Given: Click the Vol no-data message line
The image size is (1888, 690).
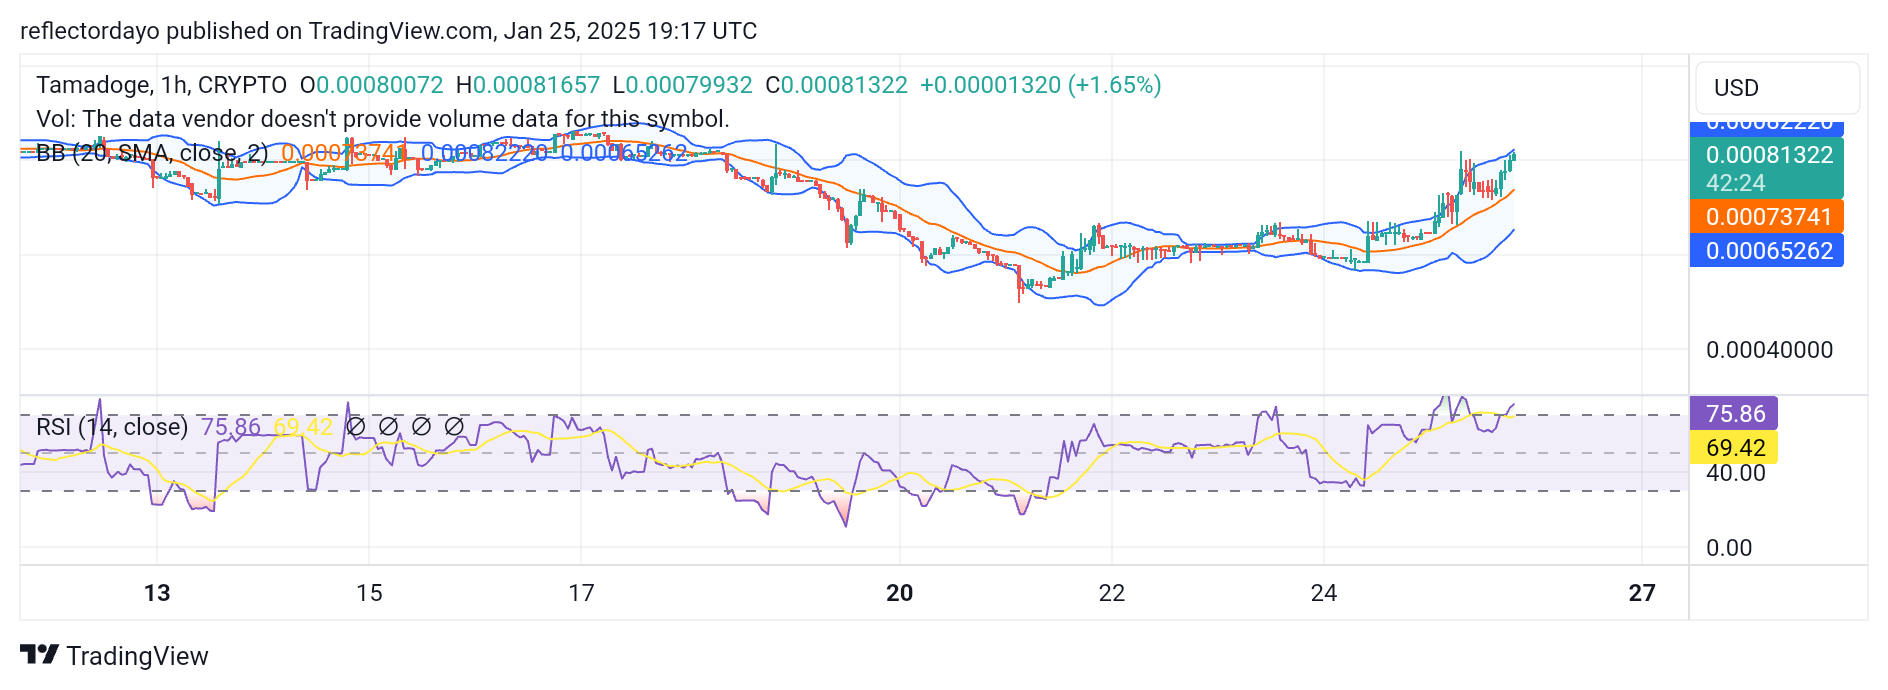Looking at the screenshot, I should [x=383, y=119].
